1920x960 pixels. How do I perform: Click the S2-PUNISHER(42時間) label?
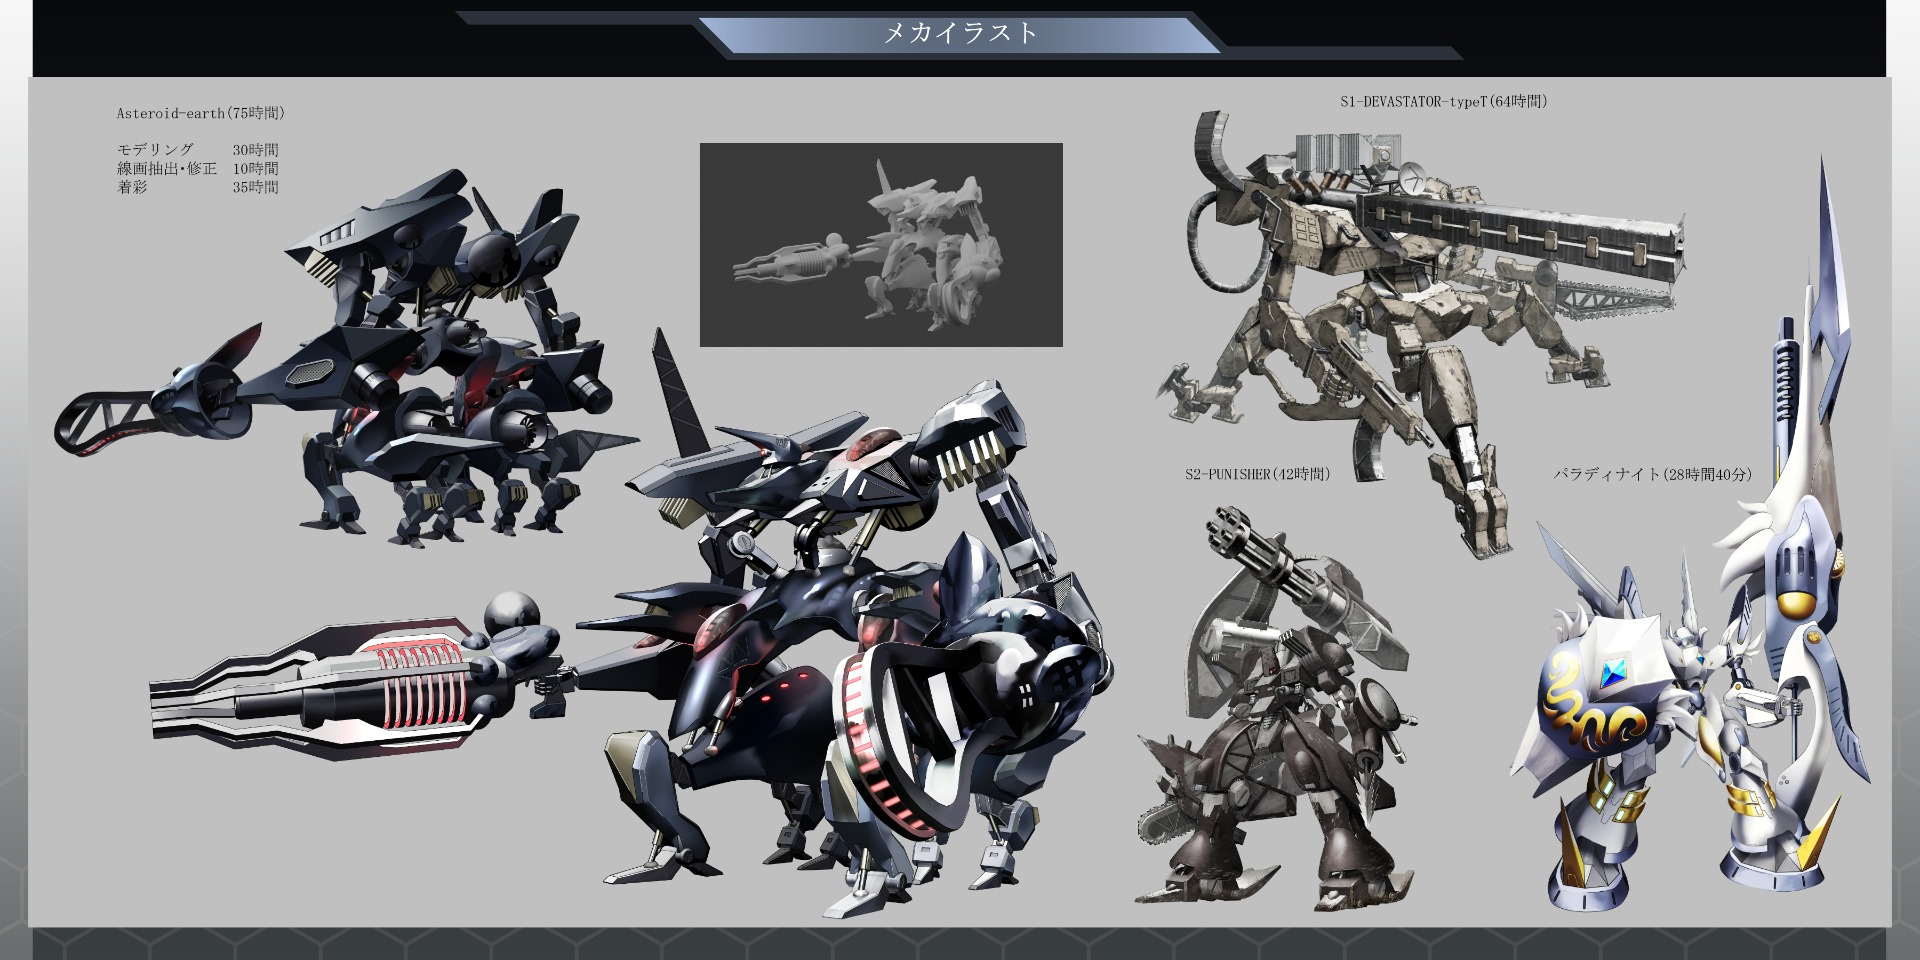(x=1257, y=474)
